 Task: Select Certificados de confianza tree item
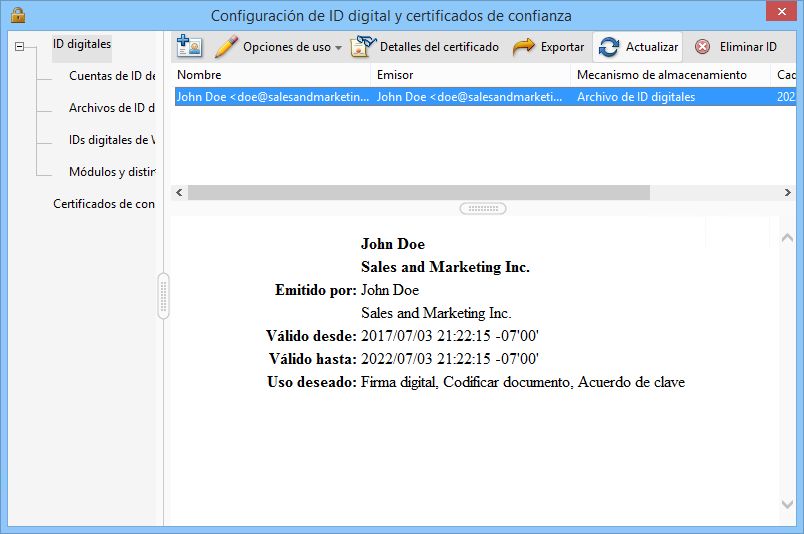pyautogui.click(x=104, y=204)
